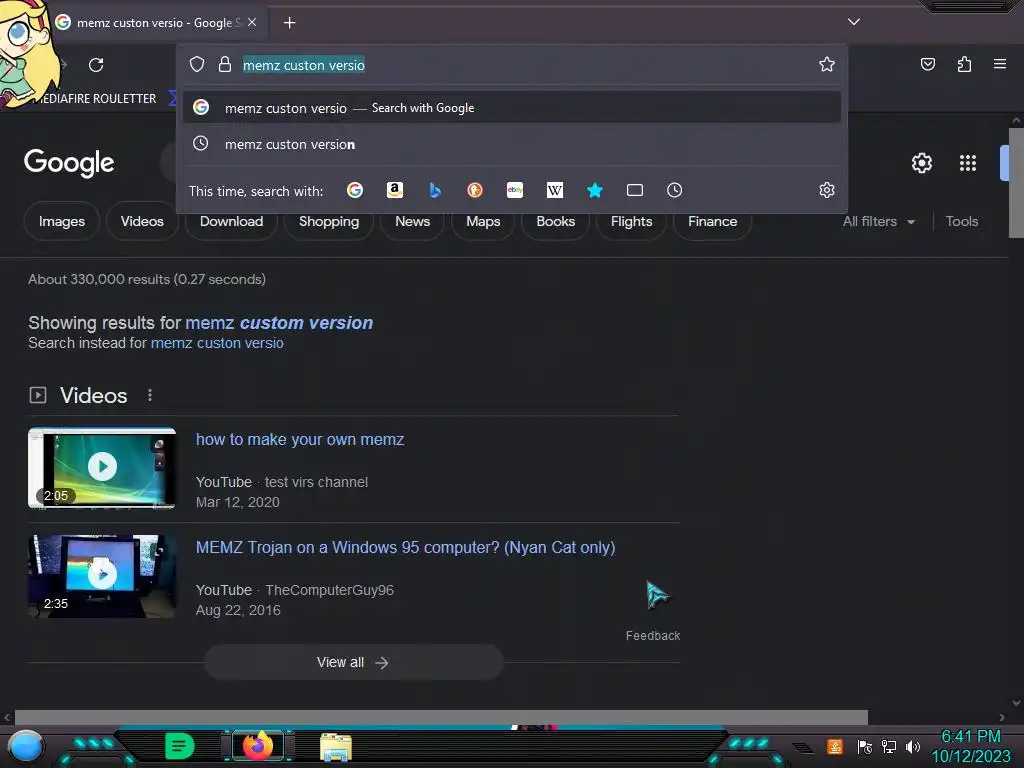This screenshot has height=768, width=1024.
Task: Switch to the Books filter
Action: (x=555, y=221)
